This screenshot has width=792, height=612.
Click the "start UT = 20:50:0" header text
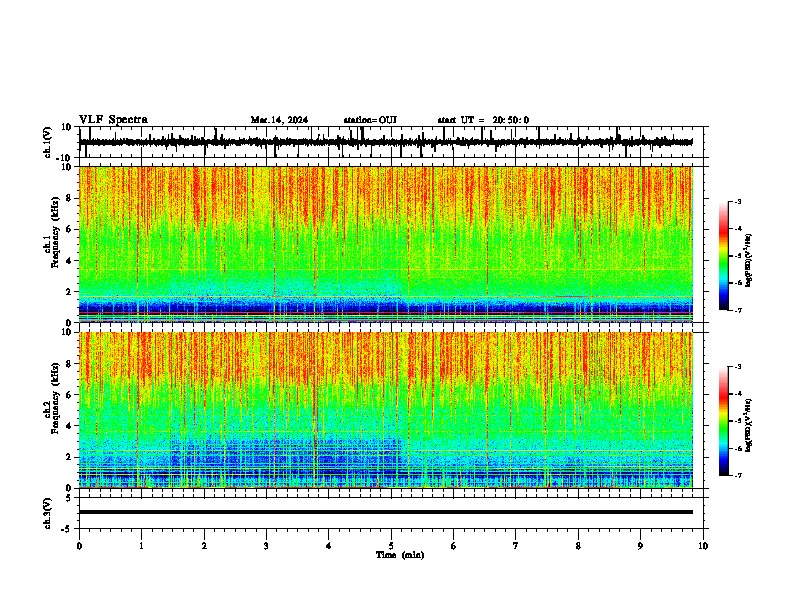(483, 120)
